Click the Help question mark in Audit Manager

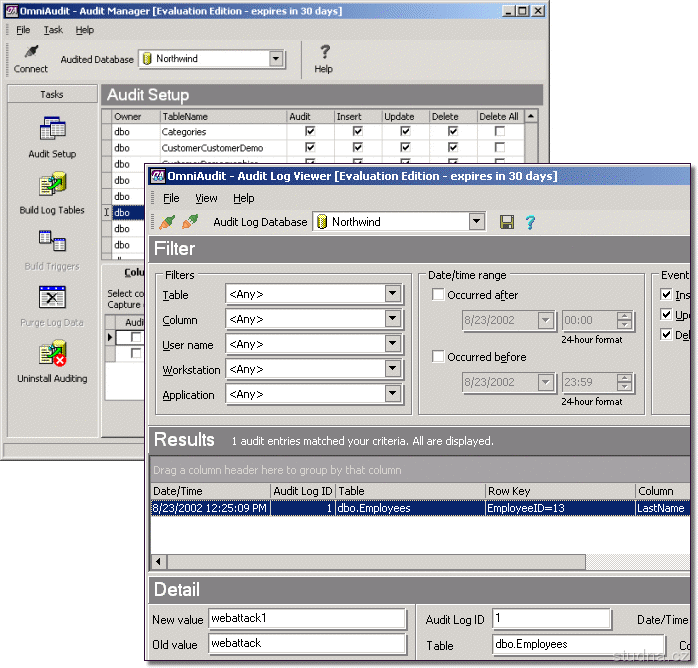324,52
